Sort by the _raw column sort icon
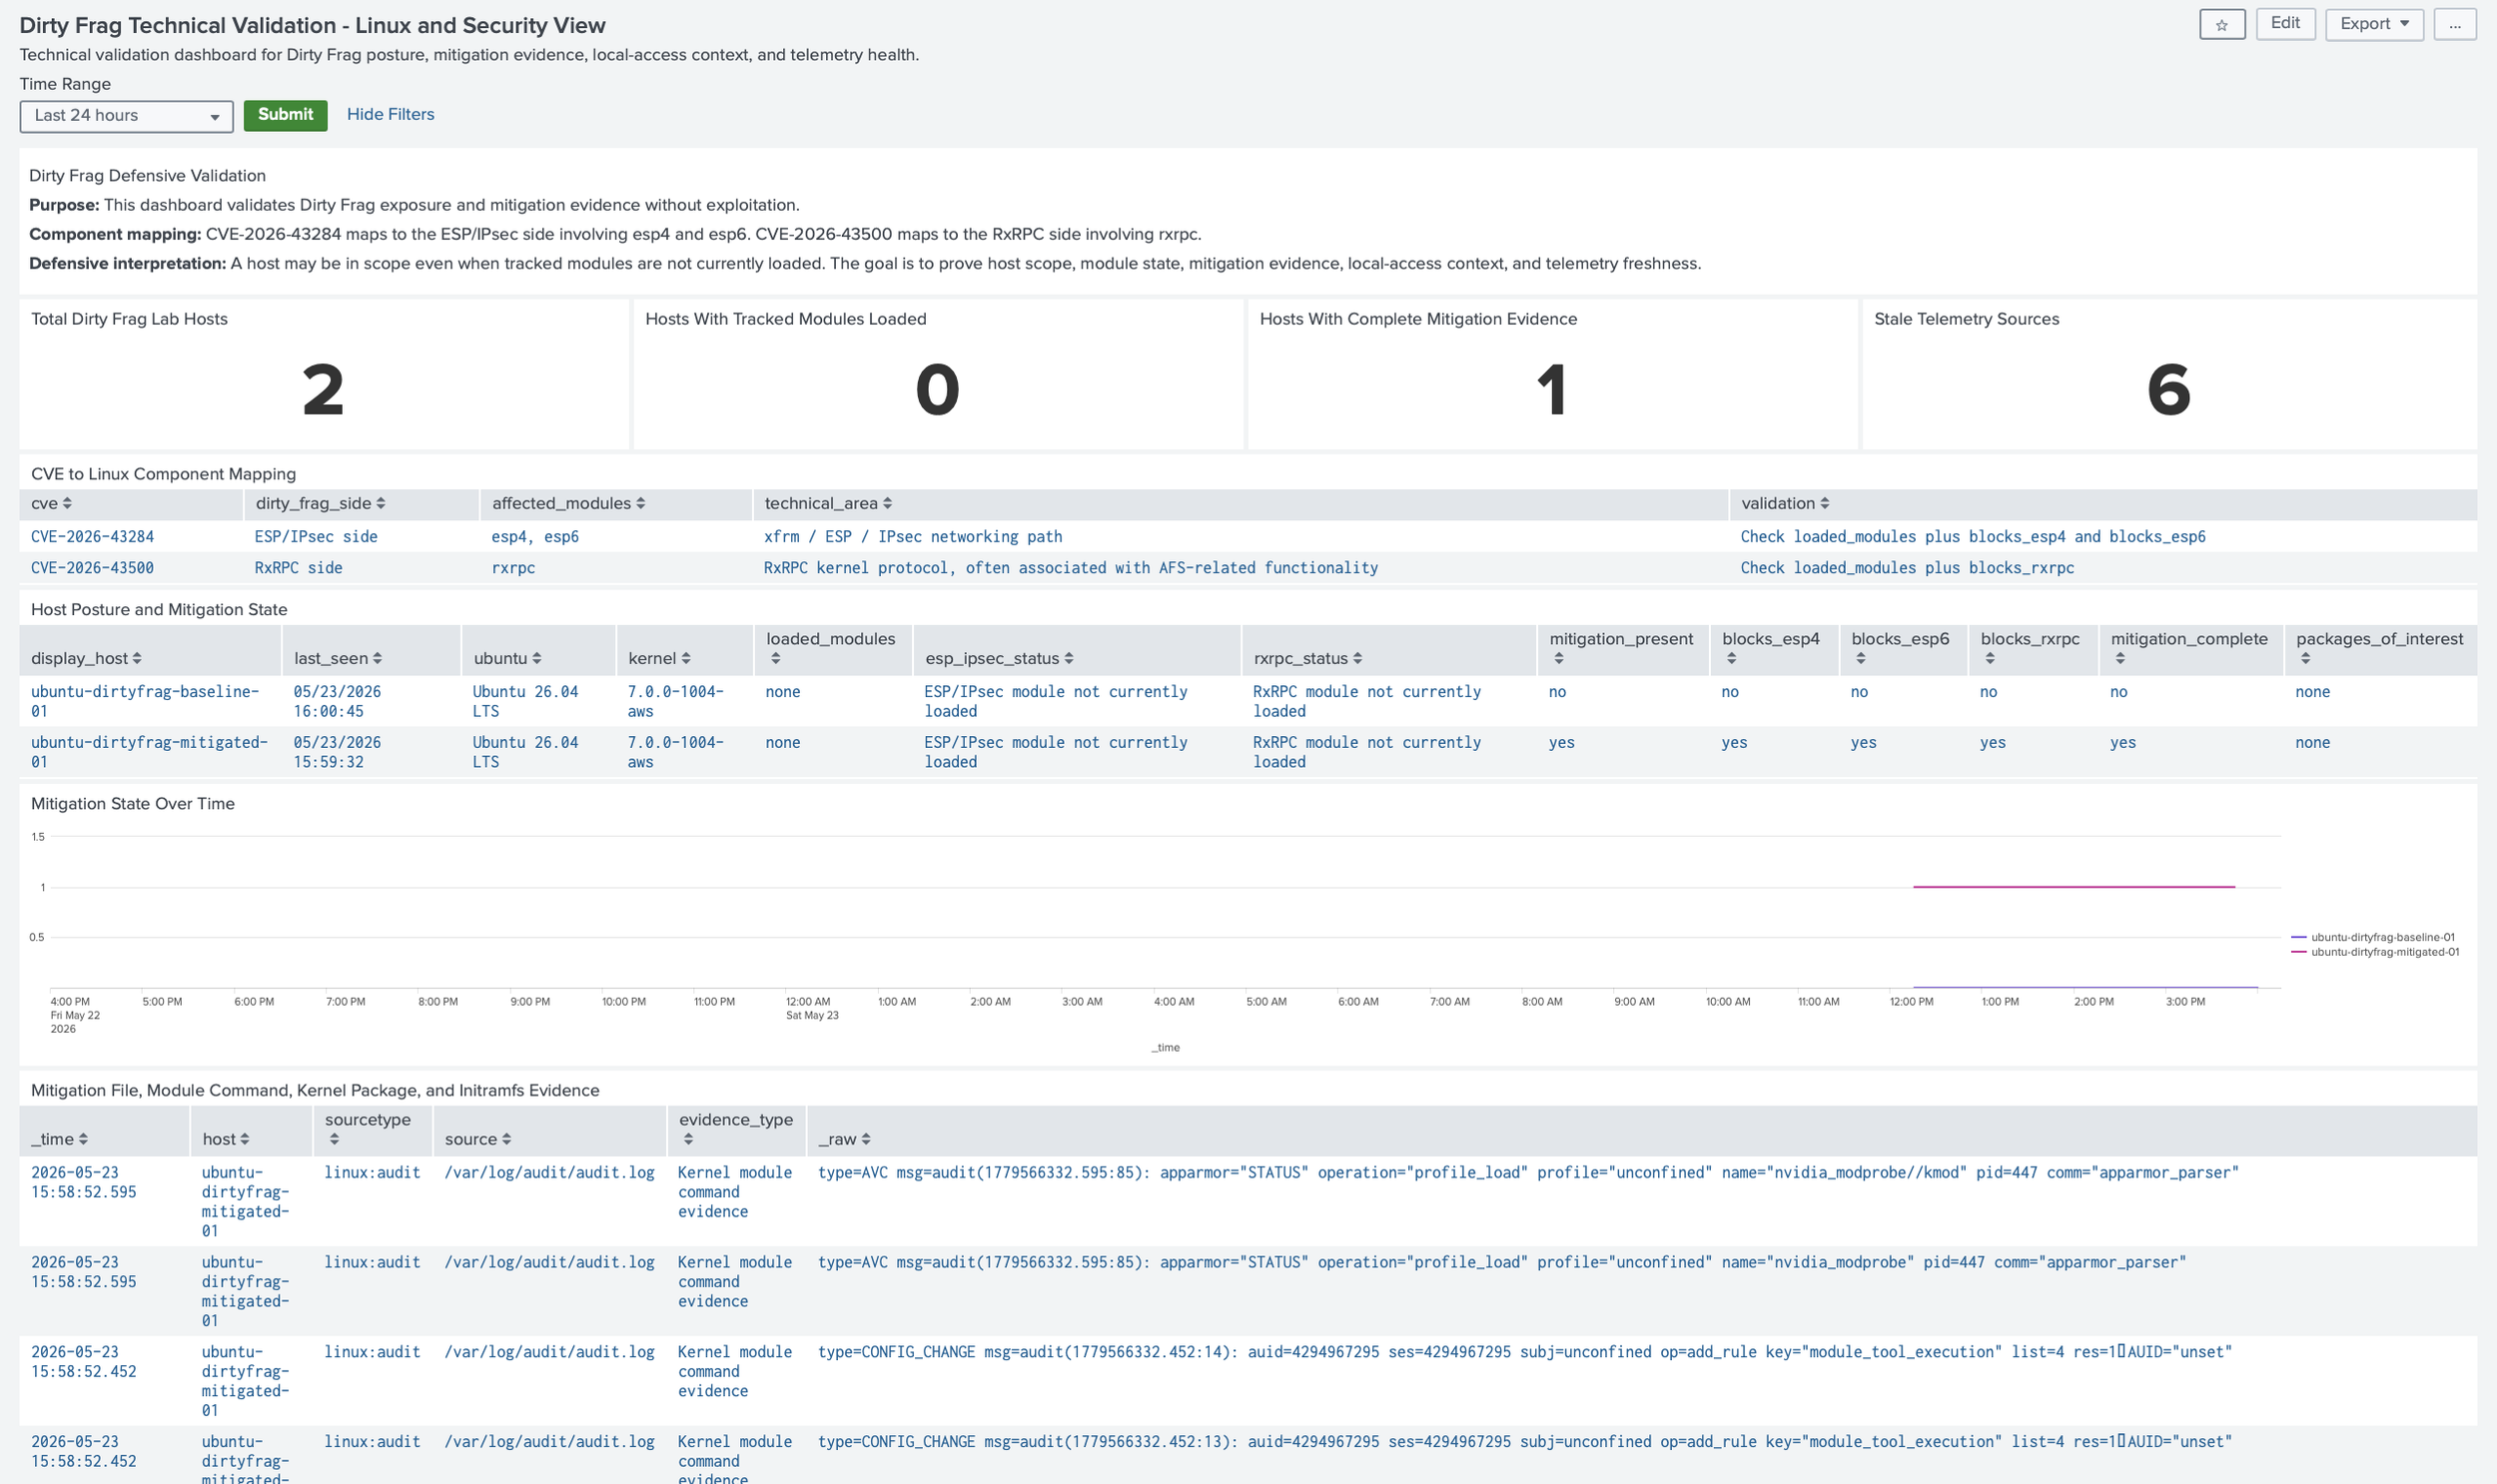Viewport: 2497px width, 1484px height. tap(865, 1139)
